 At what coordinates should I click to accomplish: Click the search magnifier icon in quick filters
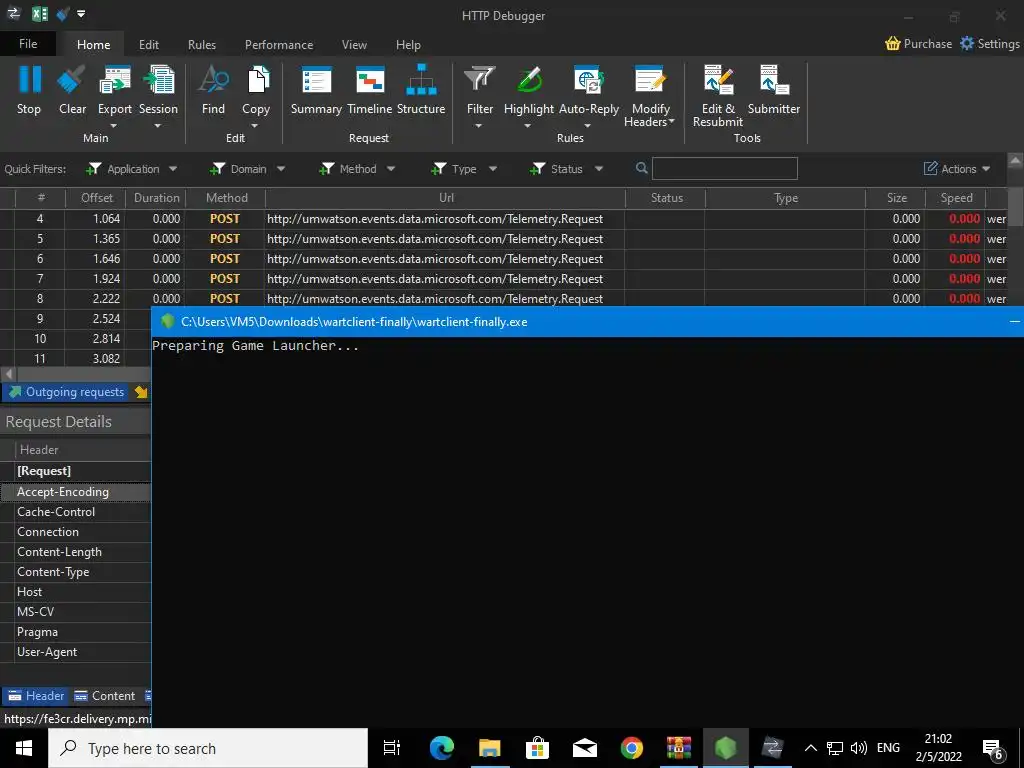[x=642, y=168]
